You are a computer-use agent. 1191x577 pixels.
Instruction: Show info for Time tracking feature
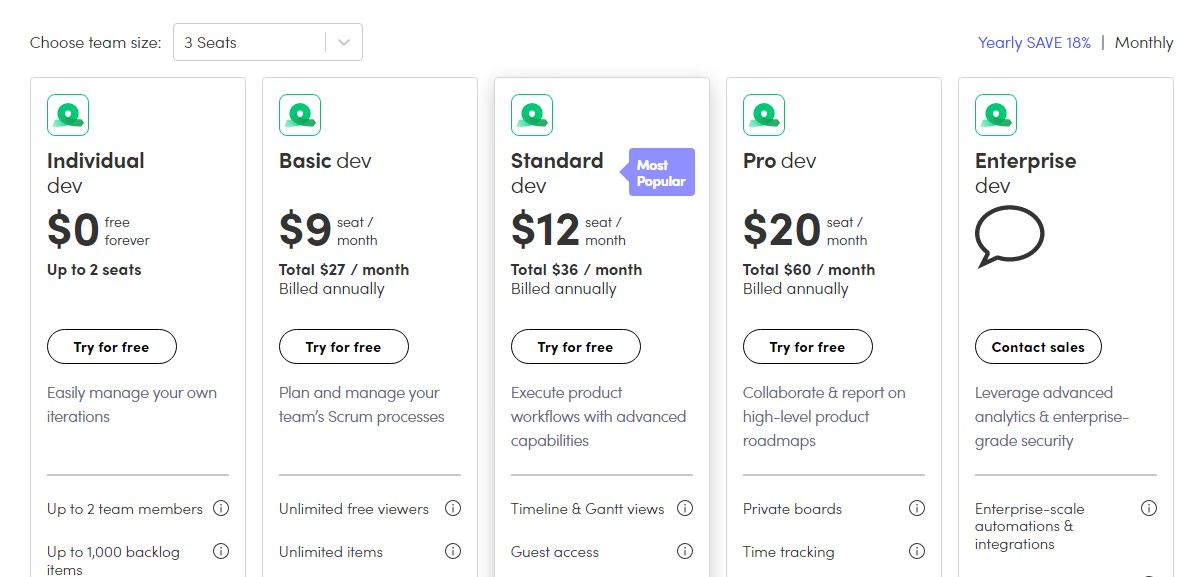(917, 551)
